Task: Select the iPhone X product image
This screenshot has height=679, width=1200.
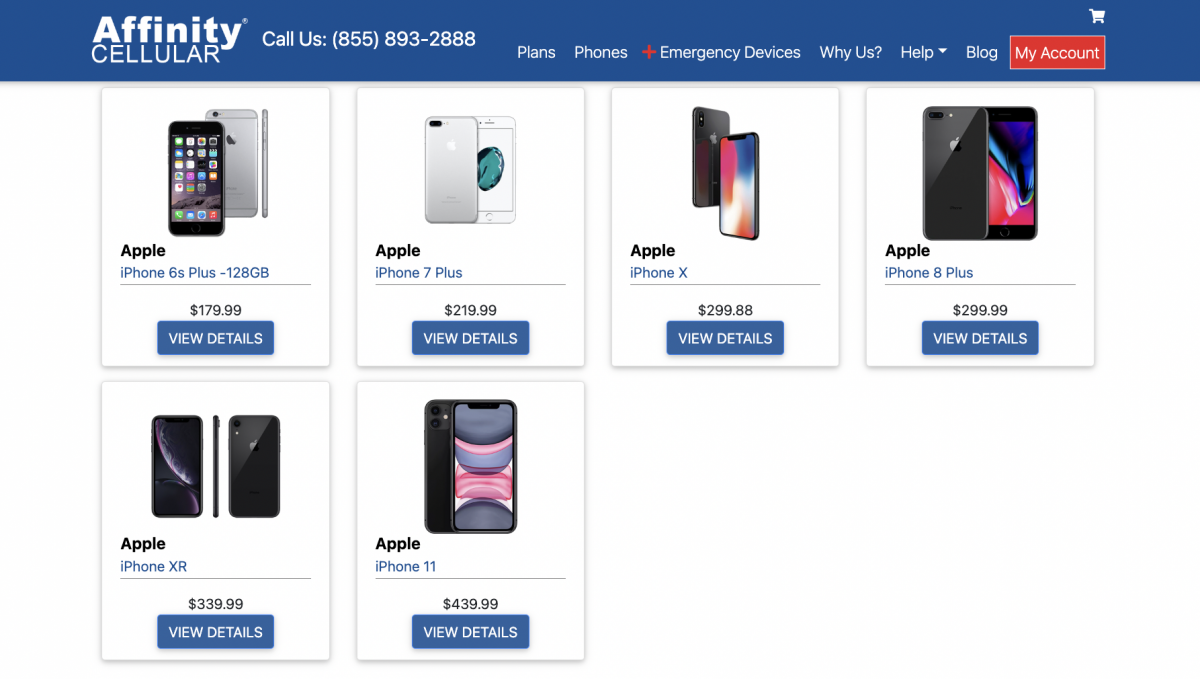Action: (725, 172)
